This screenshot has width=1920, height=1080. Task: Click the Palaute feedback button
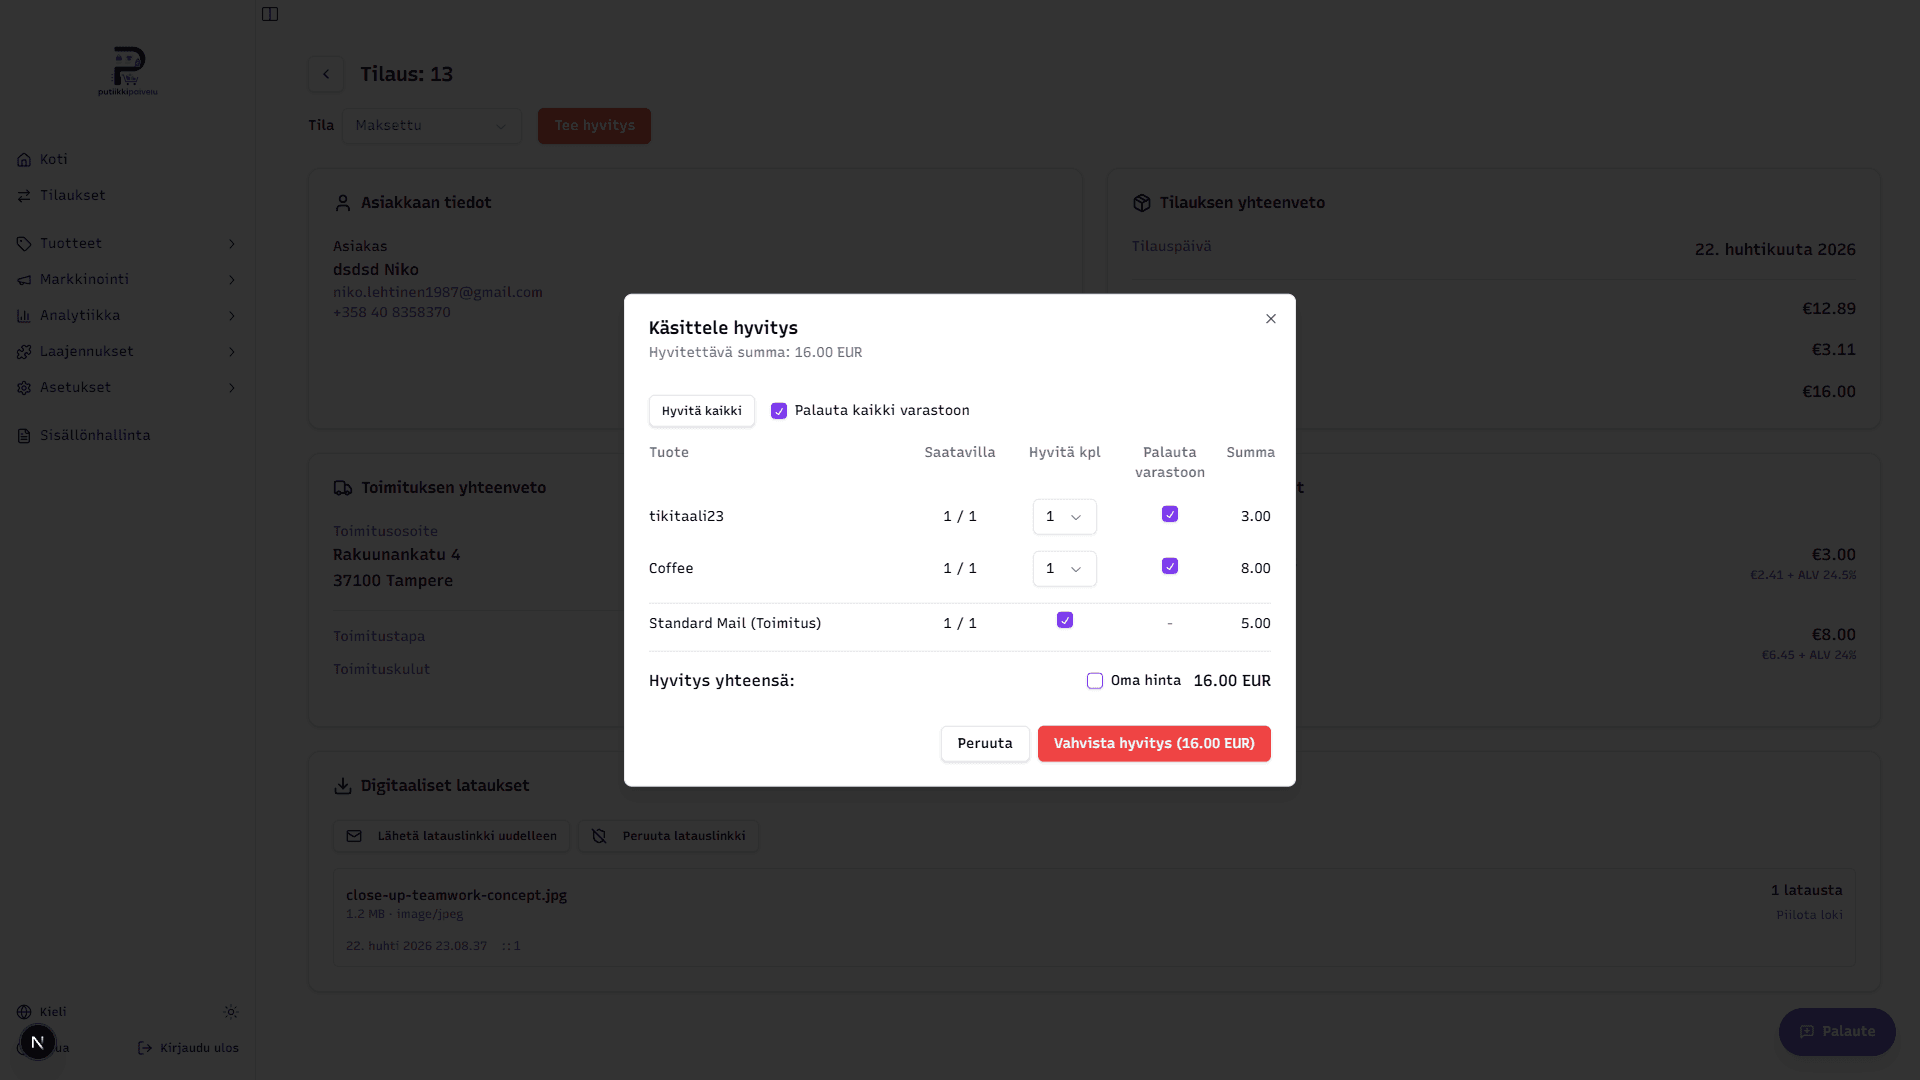tap(1837, 1032)
